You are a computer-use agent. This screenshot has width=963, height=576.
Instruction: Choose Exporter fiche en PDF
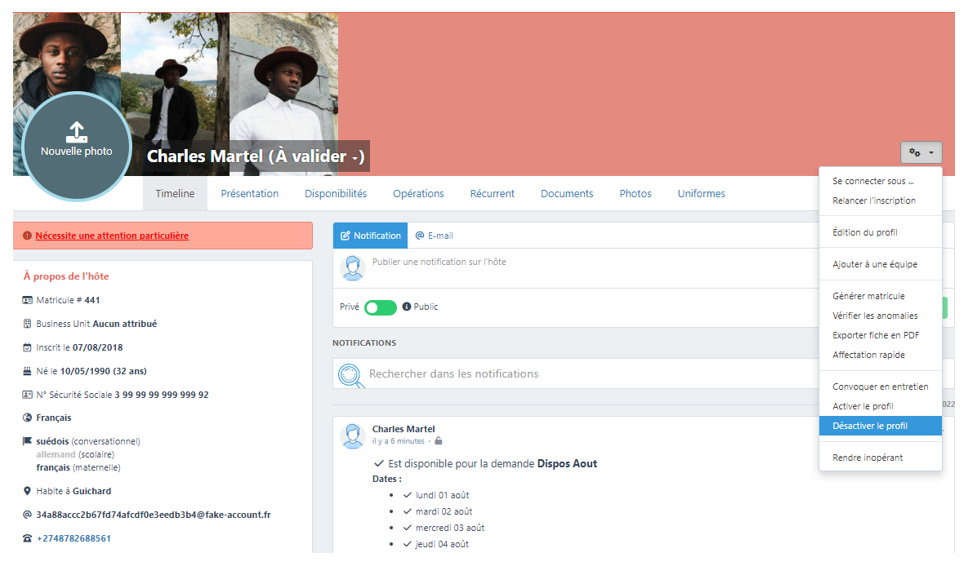(x=875, y=335)
